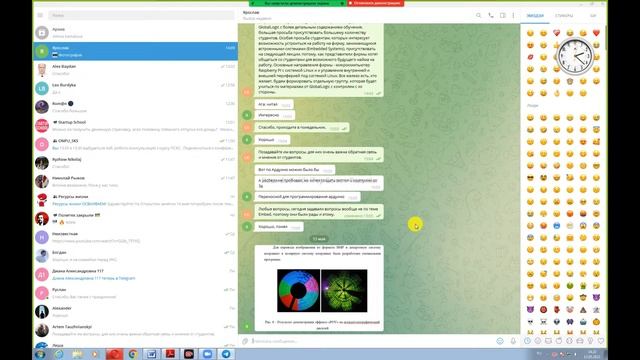Screen dimensions: 640x360
Task: Switch to the GIF tab
Action: (593, 16)
